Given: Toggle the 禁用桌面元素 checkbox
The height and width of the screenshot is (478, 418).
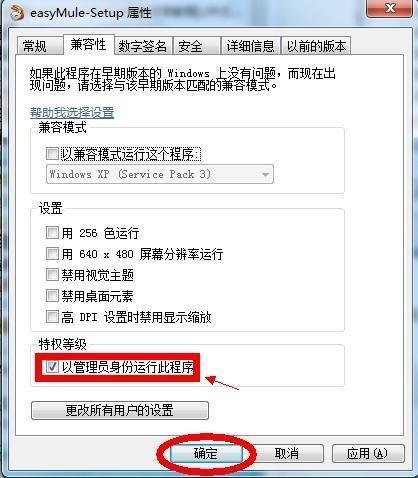Looking at the screenshot, I should (52, 296).
